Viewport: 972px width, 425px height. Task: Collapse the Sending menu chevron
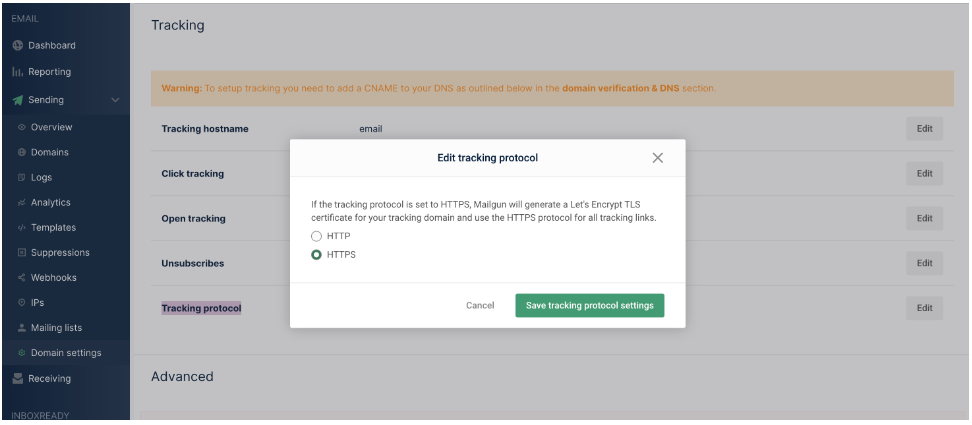115,100
